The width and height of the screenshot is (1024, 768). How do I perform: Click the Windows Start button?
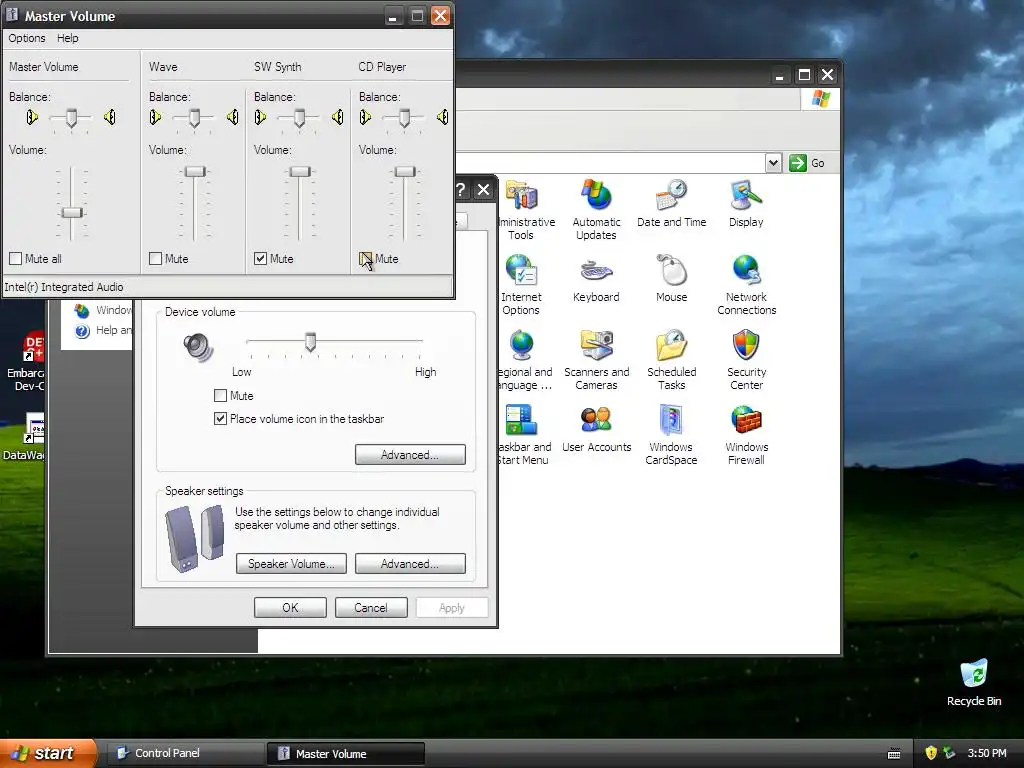48,753
